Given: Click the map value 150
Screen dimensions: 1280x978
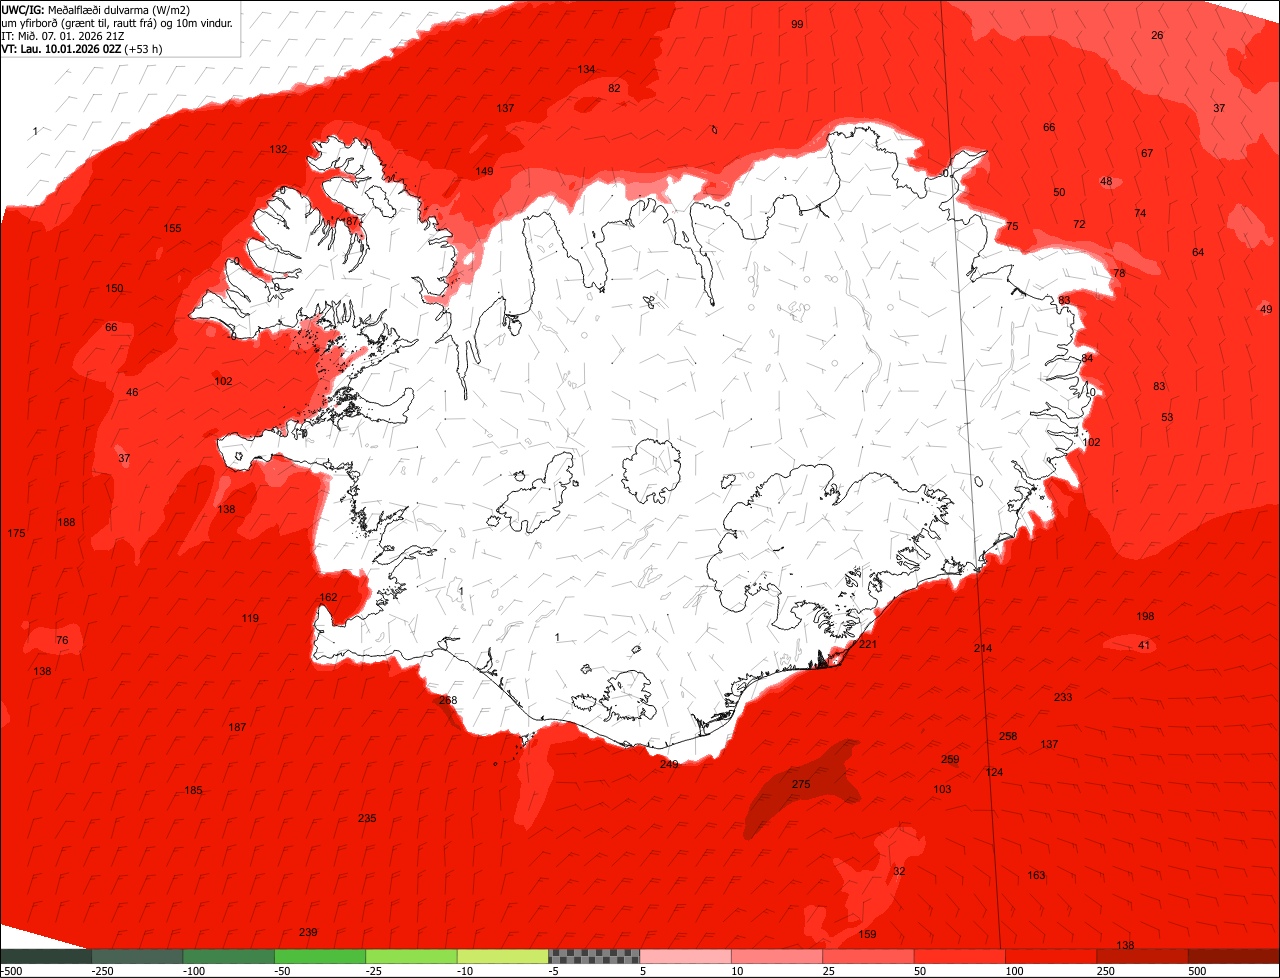Looking at the screenshot, I should (x=114, y=288).
